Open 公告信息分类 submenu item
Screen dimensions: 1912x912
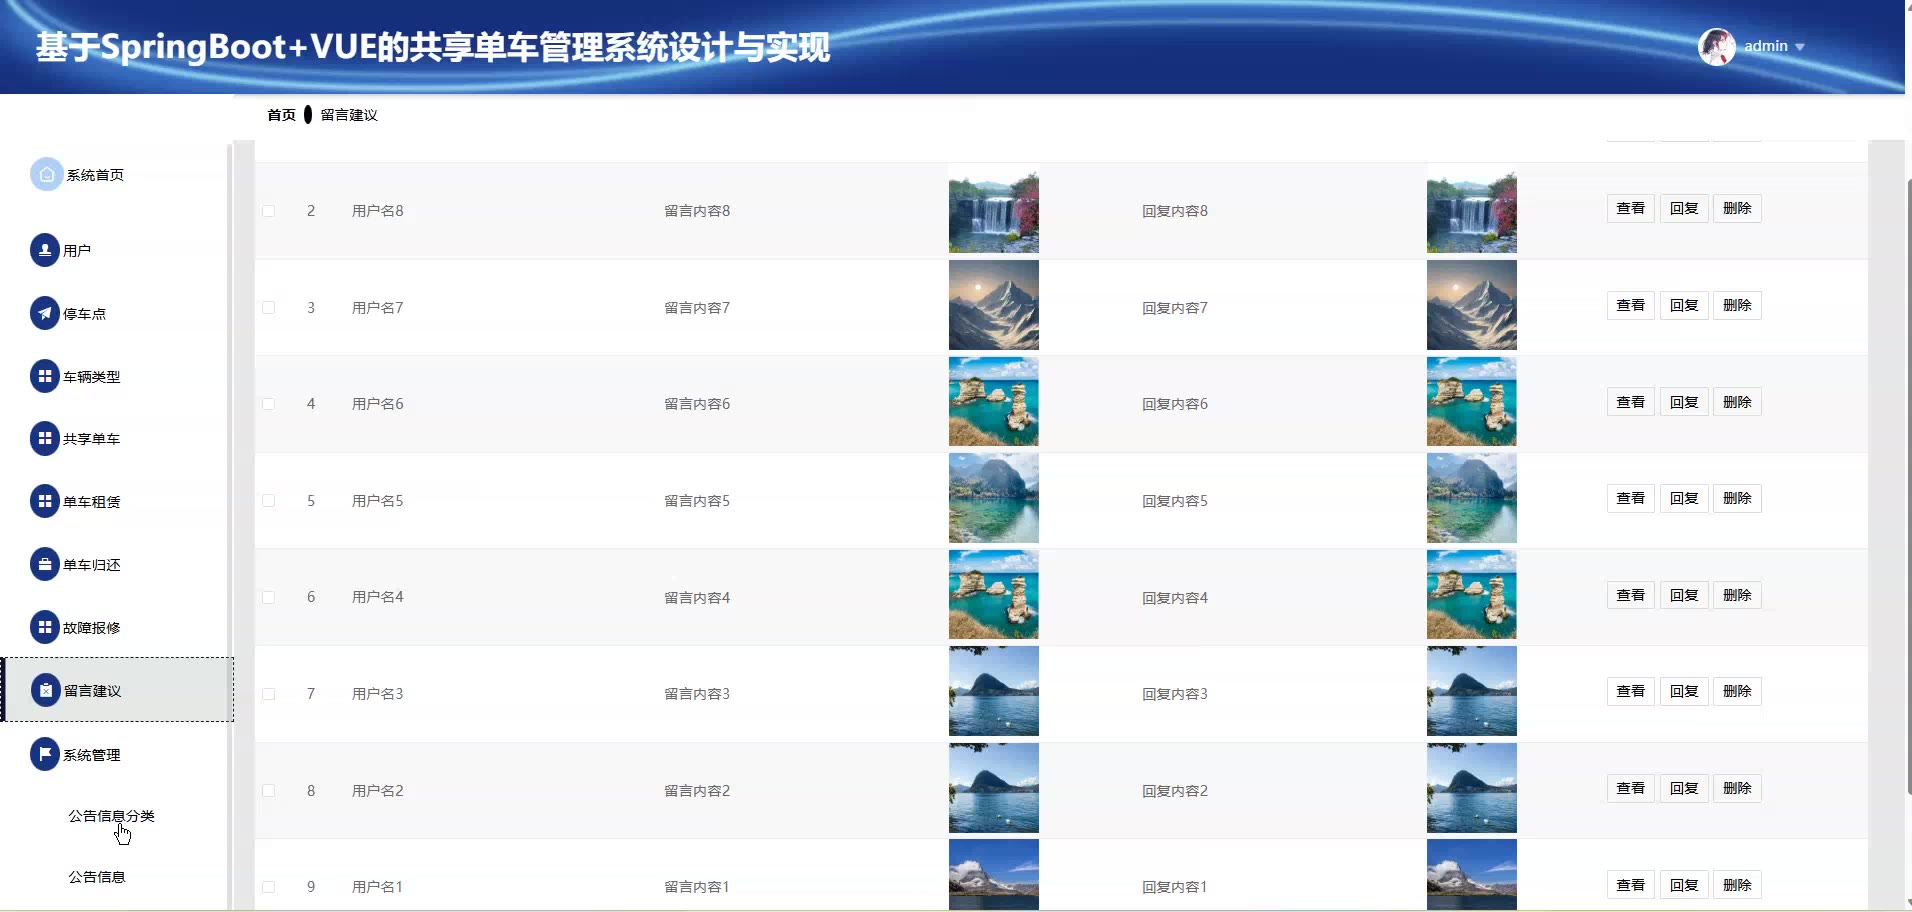[x=111, y=816]
